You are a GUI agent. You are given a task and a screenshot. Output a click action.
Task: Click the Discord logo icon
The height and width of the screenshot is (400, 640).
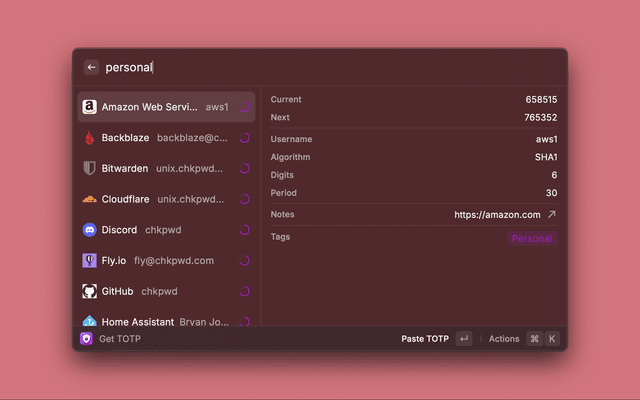89,230
